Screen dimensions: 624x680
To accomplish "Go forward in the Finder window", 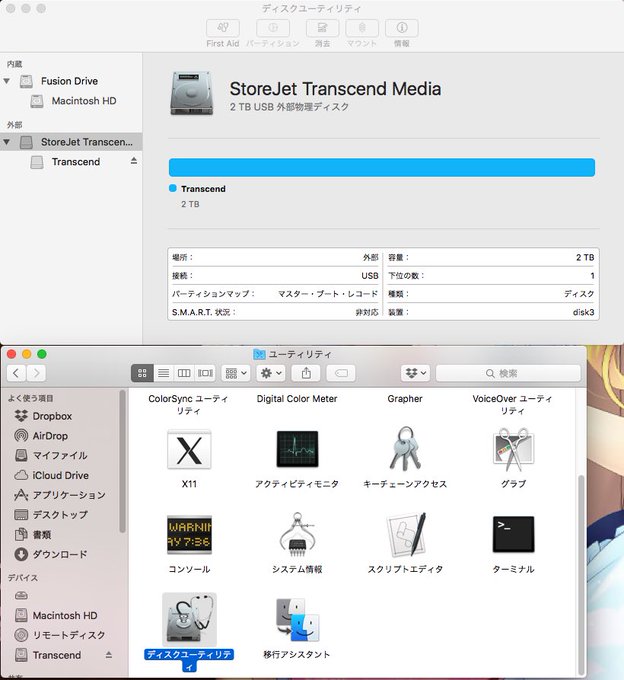I will (x=36, y=373).
